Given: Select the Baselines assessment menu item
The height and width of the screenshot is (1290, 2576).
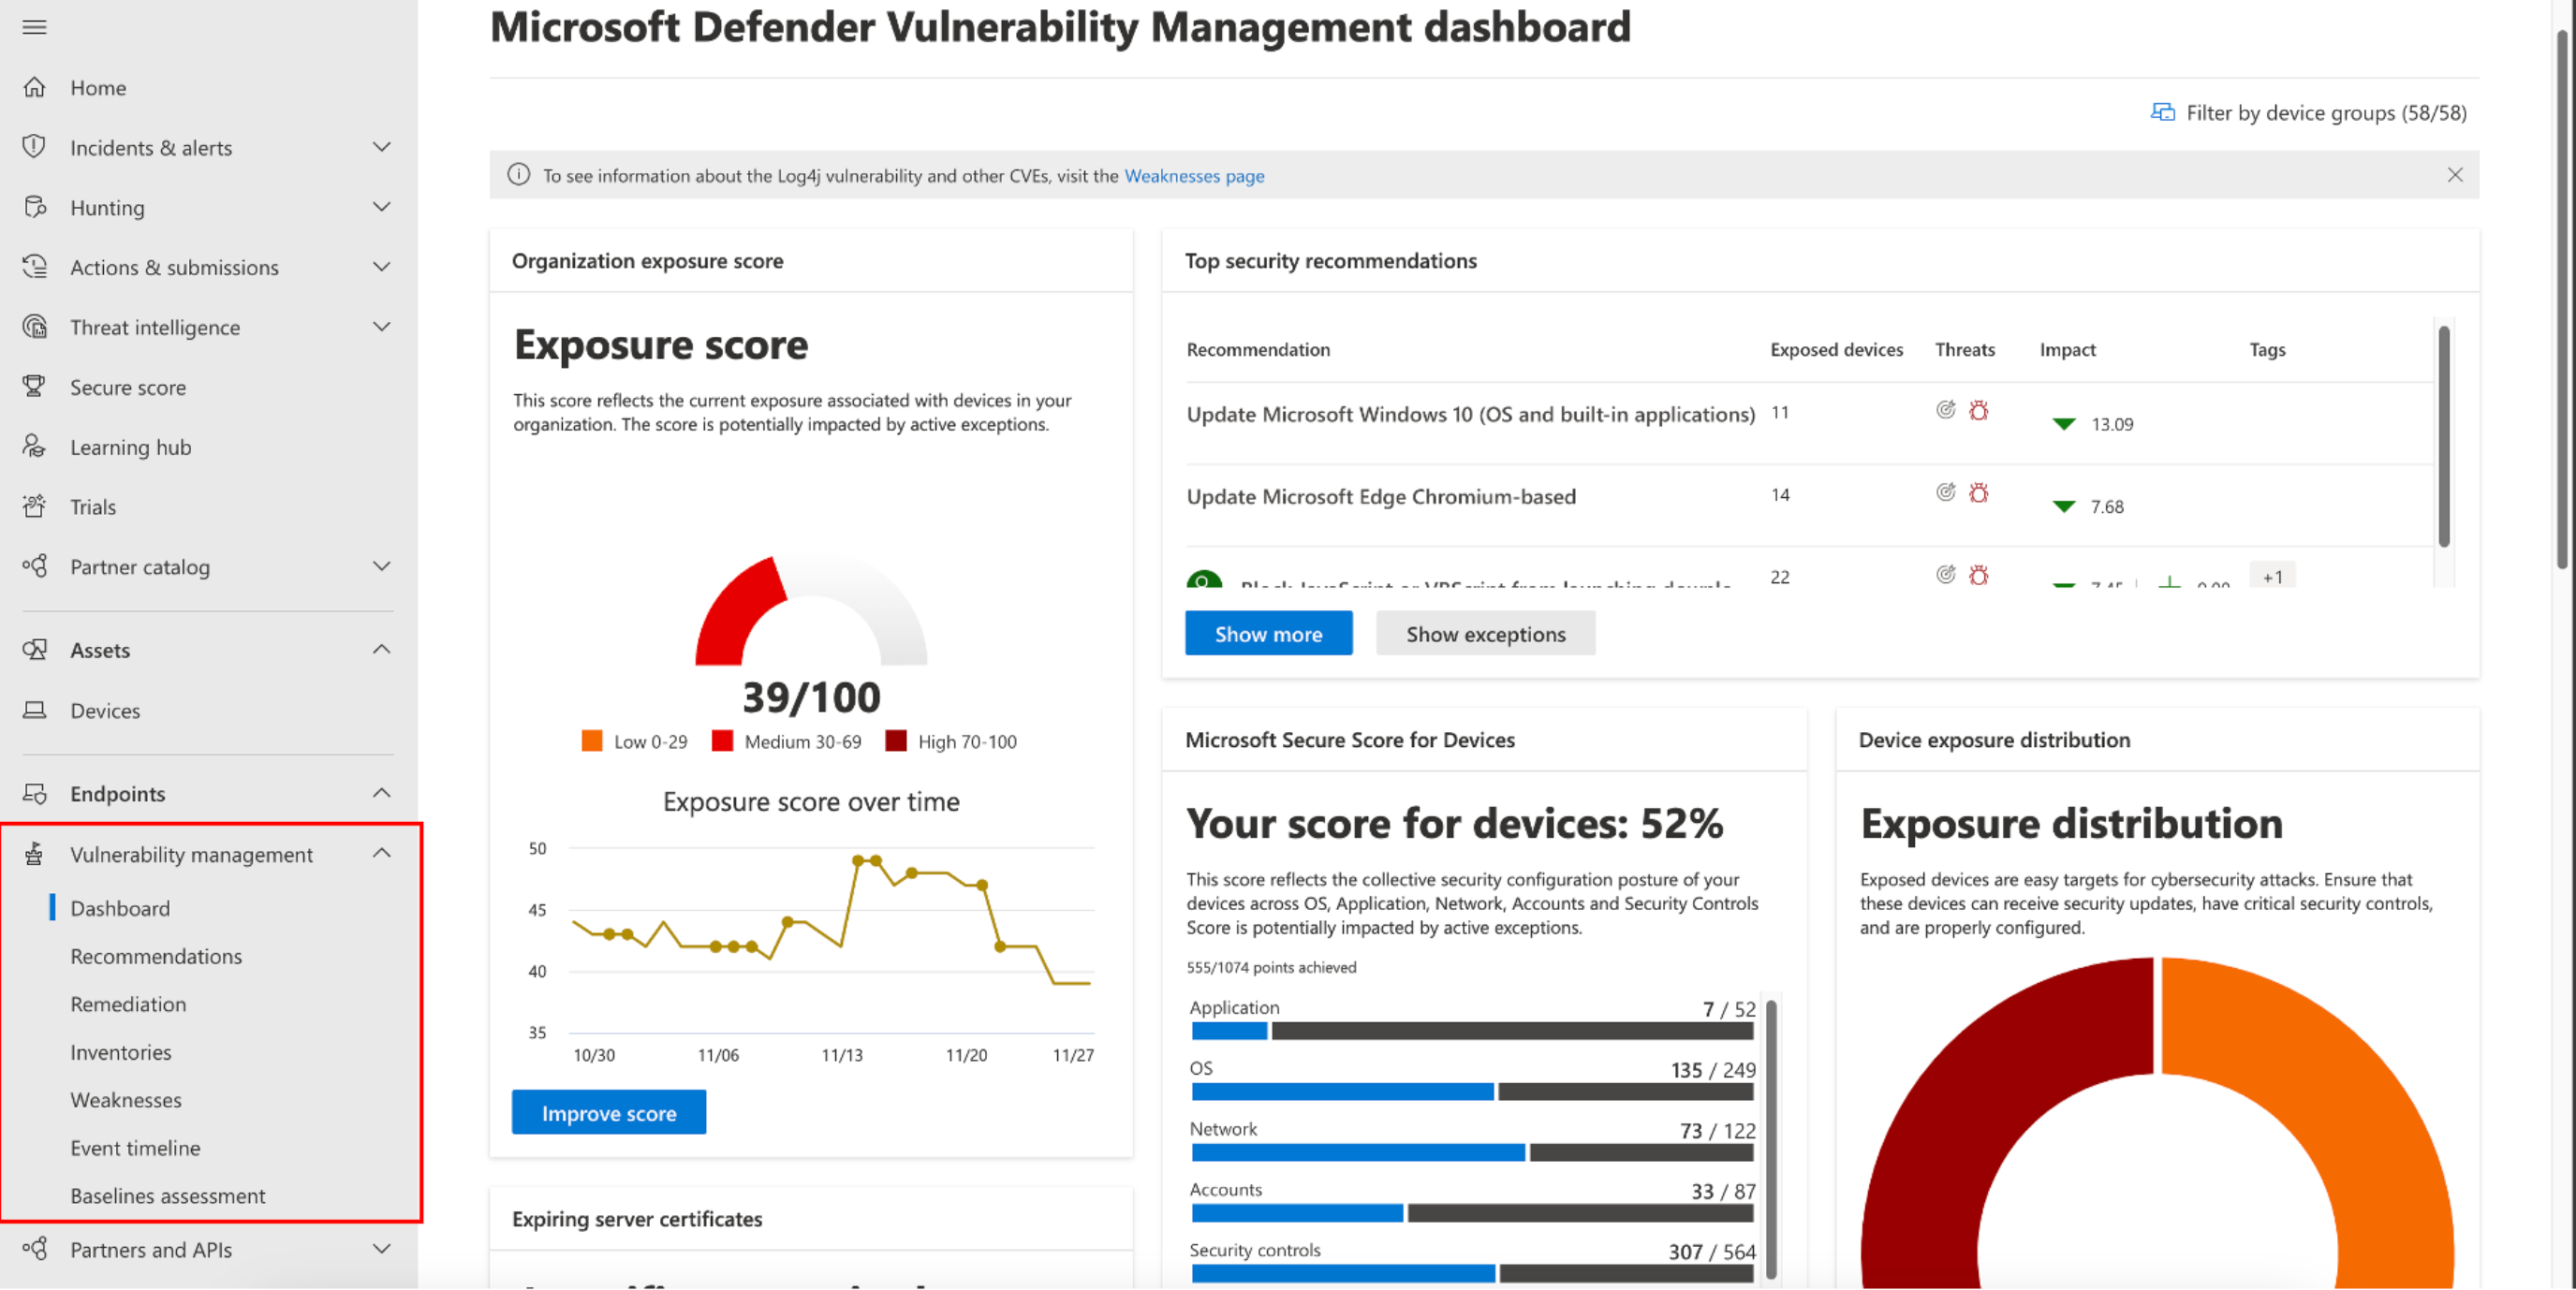Looking at the screenshot, I should [166, 1195].
